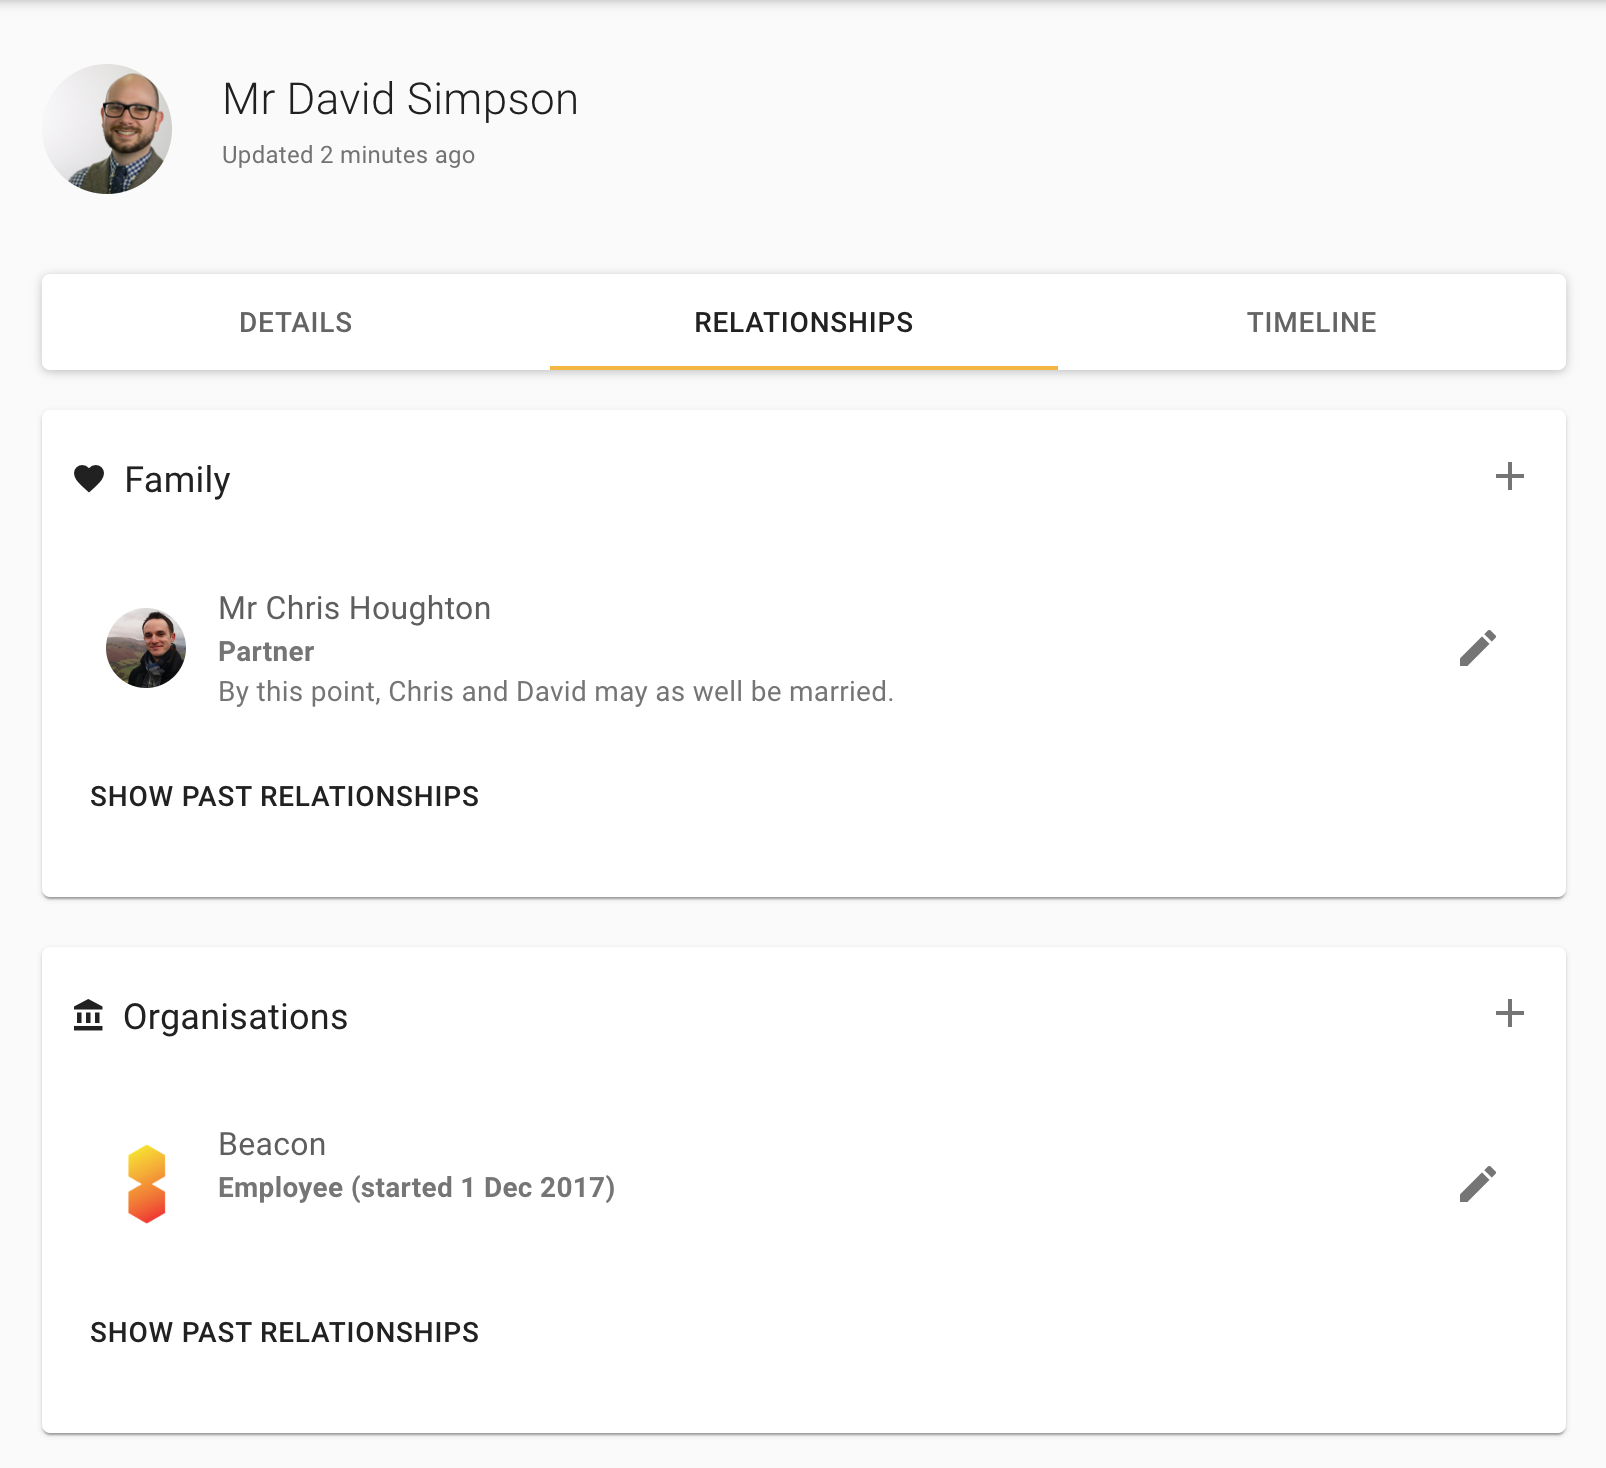Click the plus icon to add Organisations relationship
This screenshot has width=1606, height=1468.
coord(1509,1014)
